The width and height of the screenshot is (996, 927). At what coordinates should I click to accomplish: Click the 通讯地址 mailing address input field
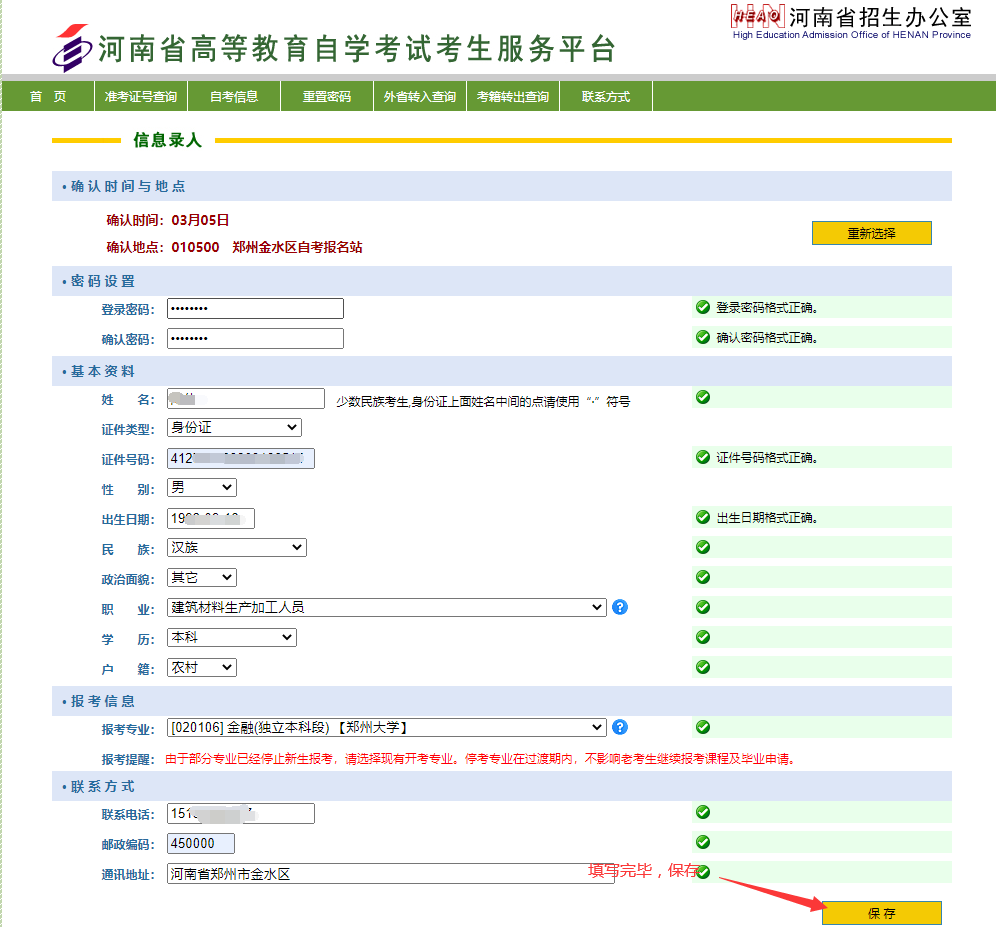(x=377, y=874)
